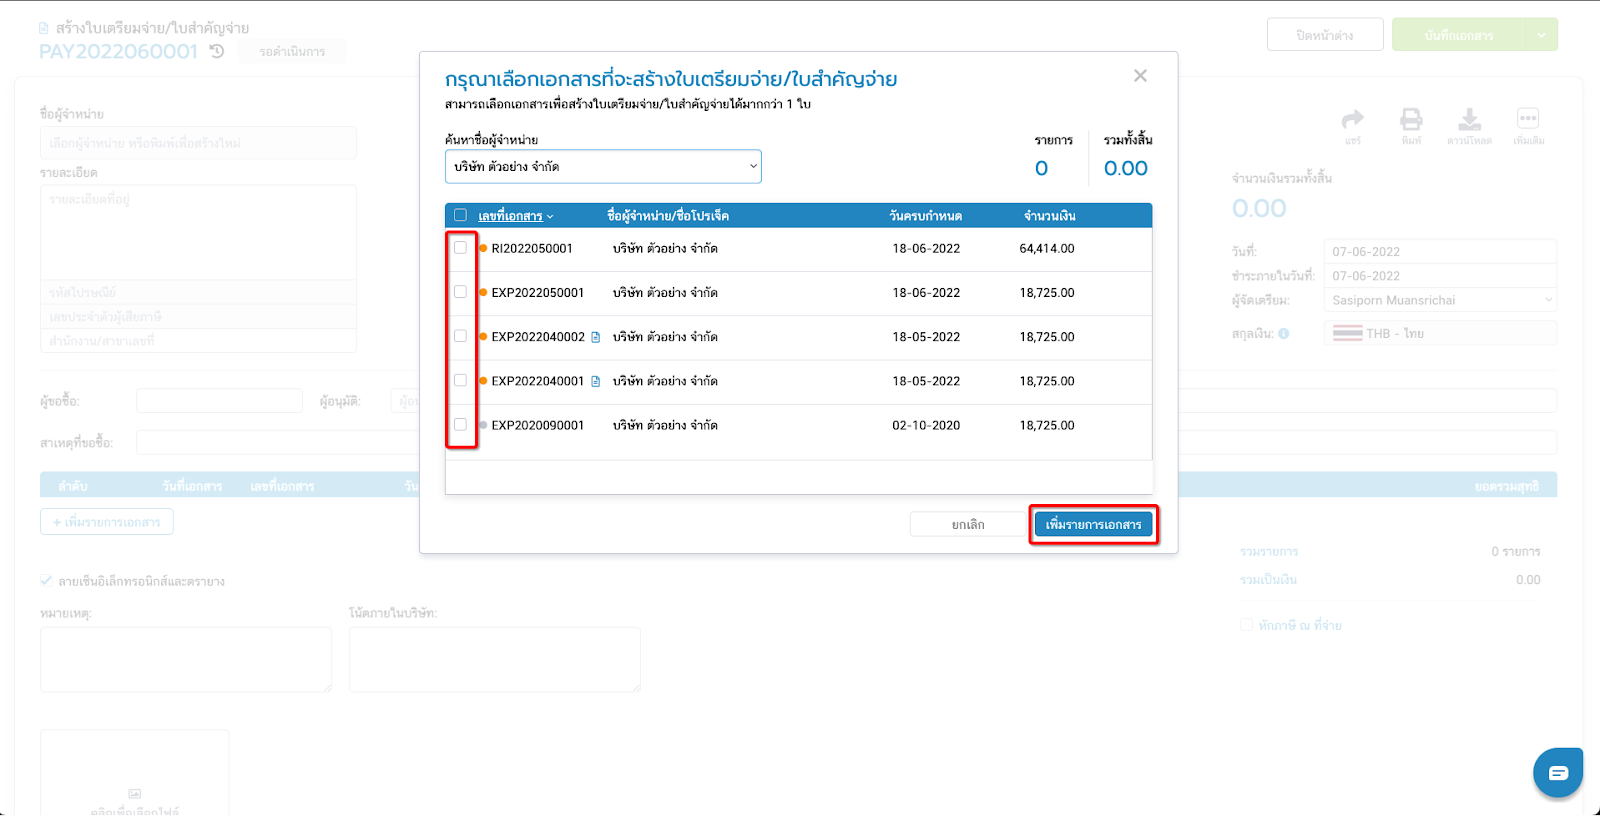Image resolution: width=1600 pixels, height=816 pixels.
Task: Click the share arrow icon
Action: [x=1352, y=120]
